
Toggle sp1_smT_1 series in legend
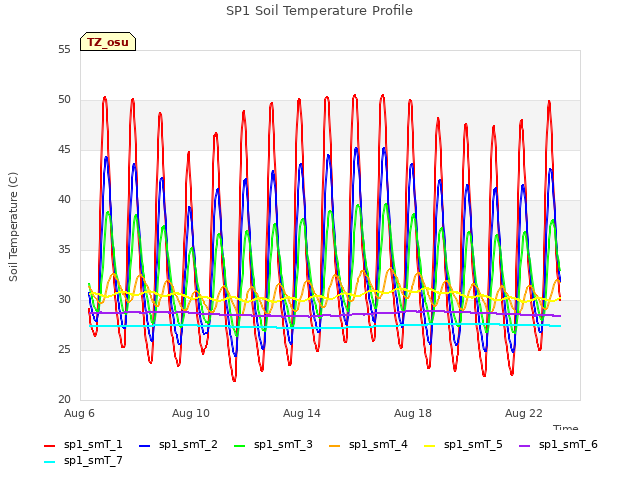[83, 444]
